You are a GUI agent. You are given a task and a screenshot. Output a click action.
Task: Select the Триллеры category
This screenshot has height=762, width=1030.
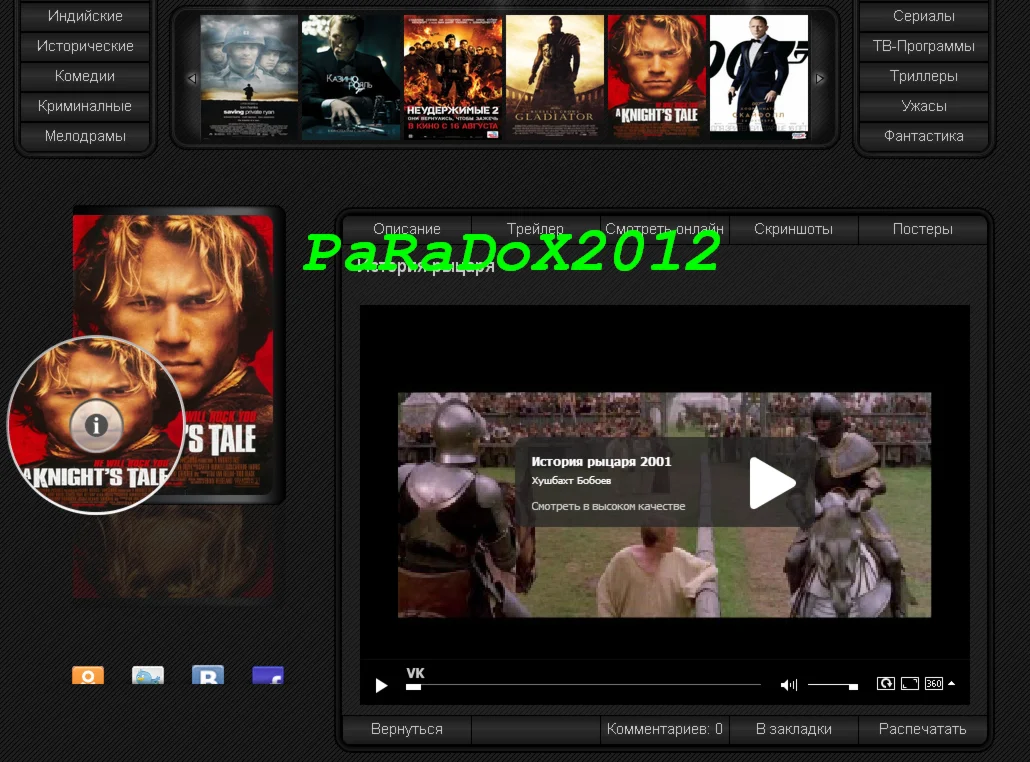point(924,76)
